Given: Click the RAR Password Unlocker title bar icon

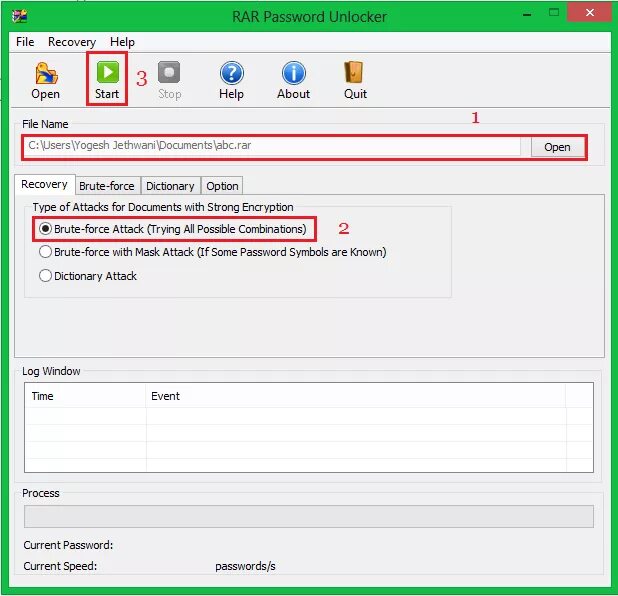Looking at the screenshot, I should pyautogui.click(x=19, y=16).
